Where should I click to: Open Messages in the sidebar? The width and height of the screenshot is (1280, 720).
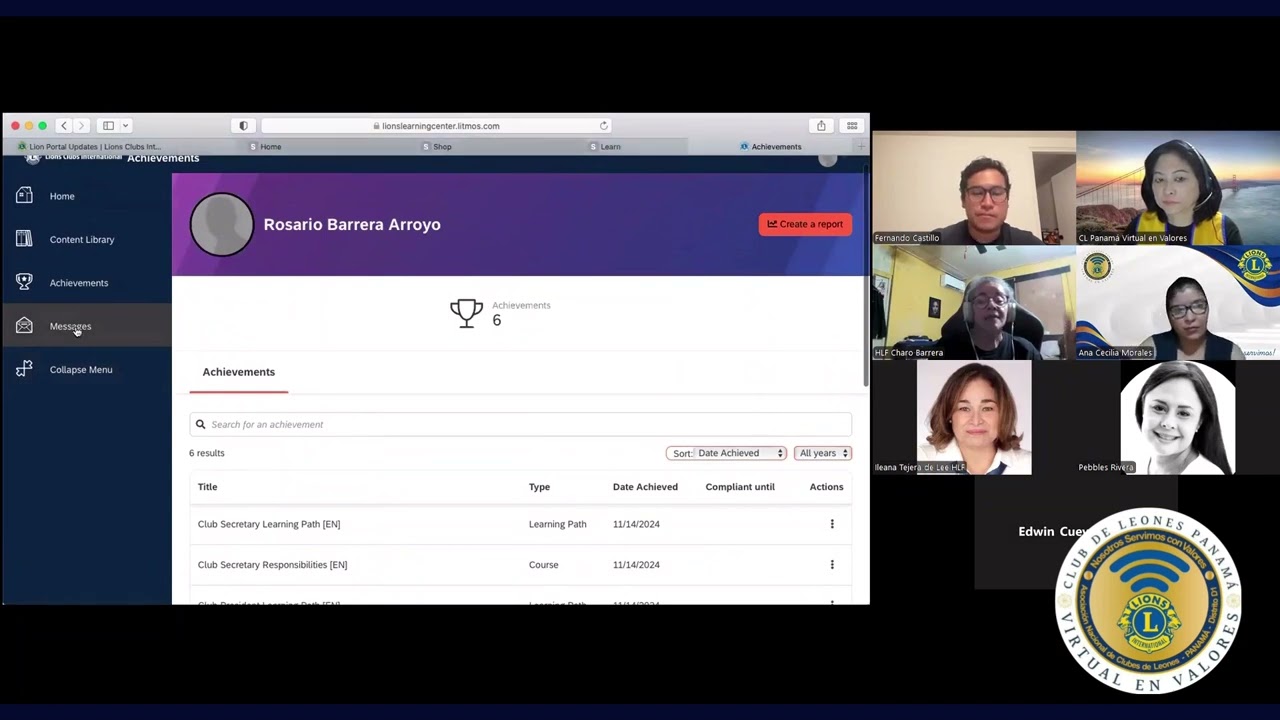click(70, 326)
